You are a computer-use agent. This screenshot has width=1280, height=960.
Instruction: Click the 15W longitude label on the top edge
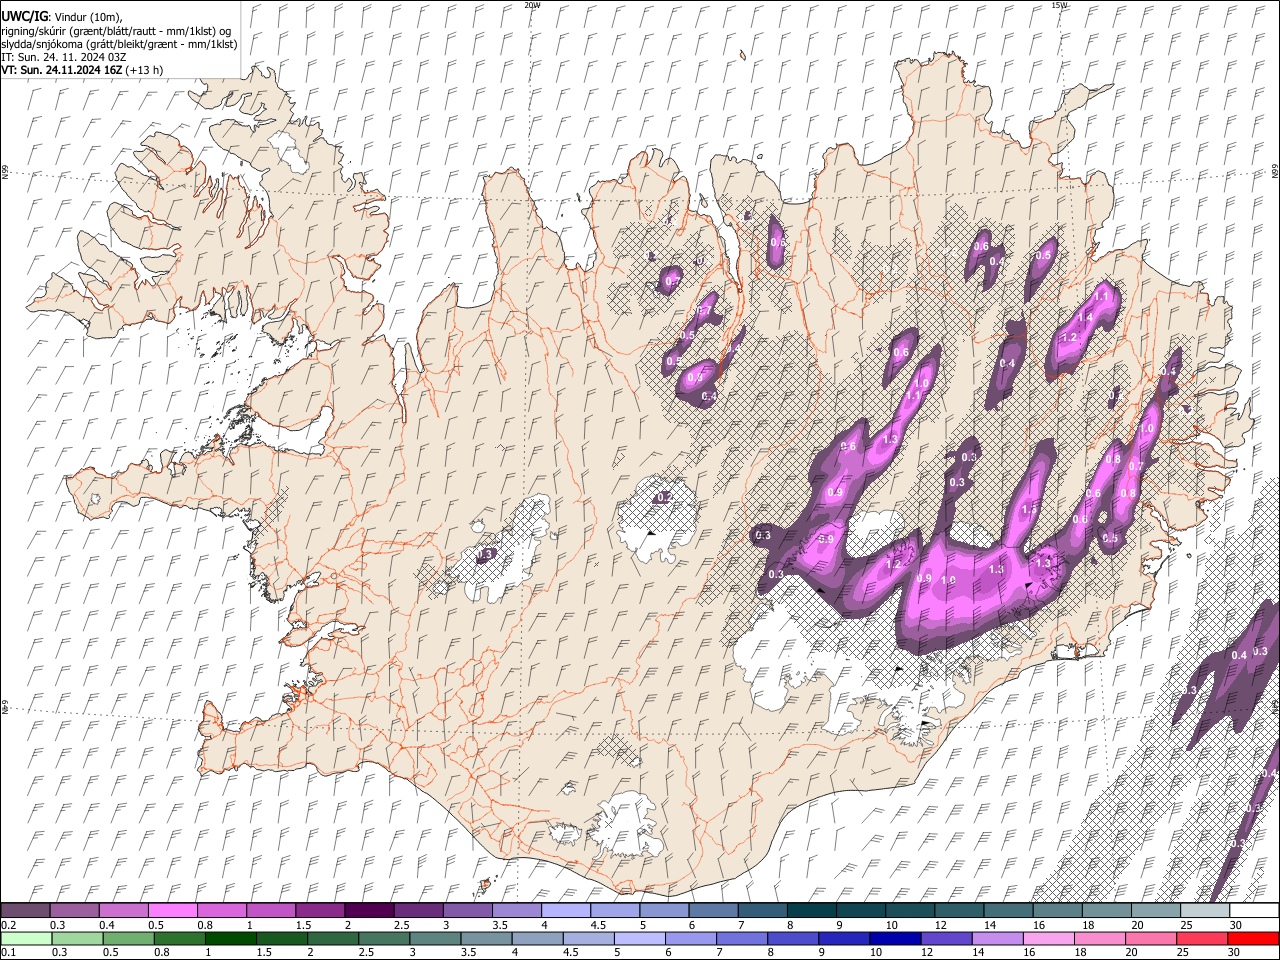[x=1059, y=5]
